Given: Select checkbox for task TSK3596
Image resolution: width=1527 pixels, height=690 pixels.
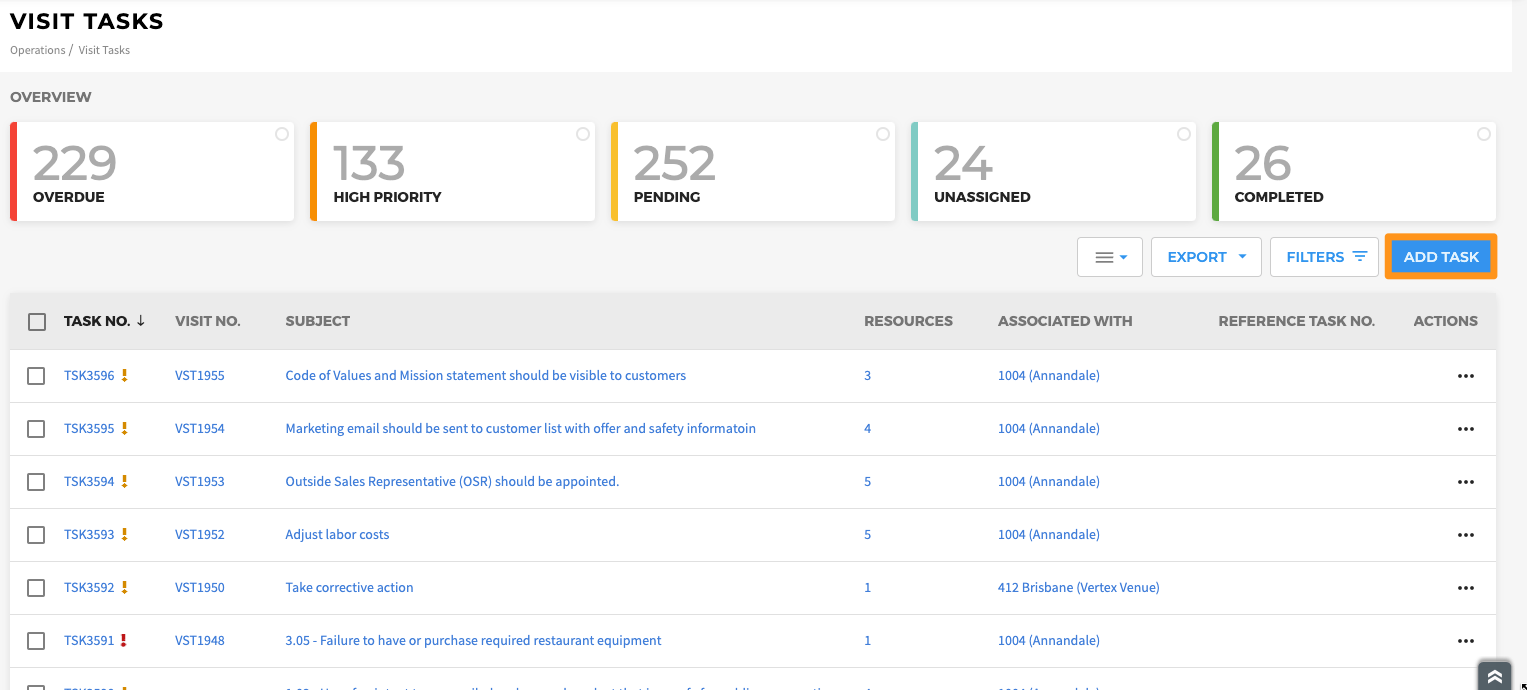Looking at the screenshot, I should pyautogui.click(x=36, y=376).
